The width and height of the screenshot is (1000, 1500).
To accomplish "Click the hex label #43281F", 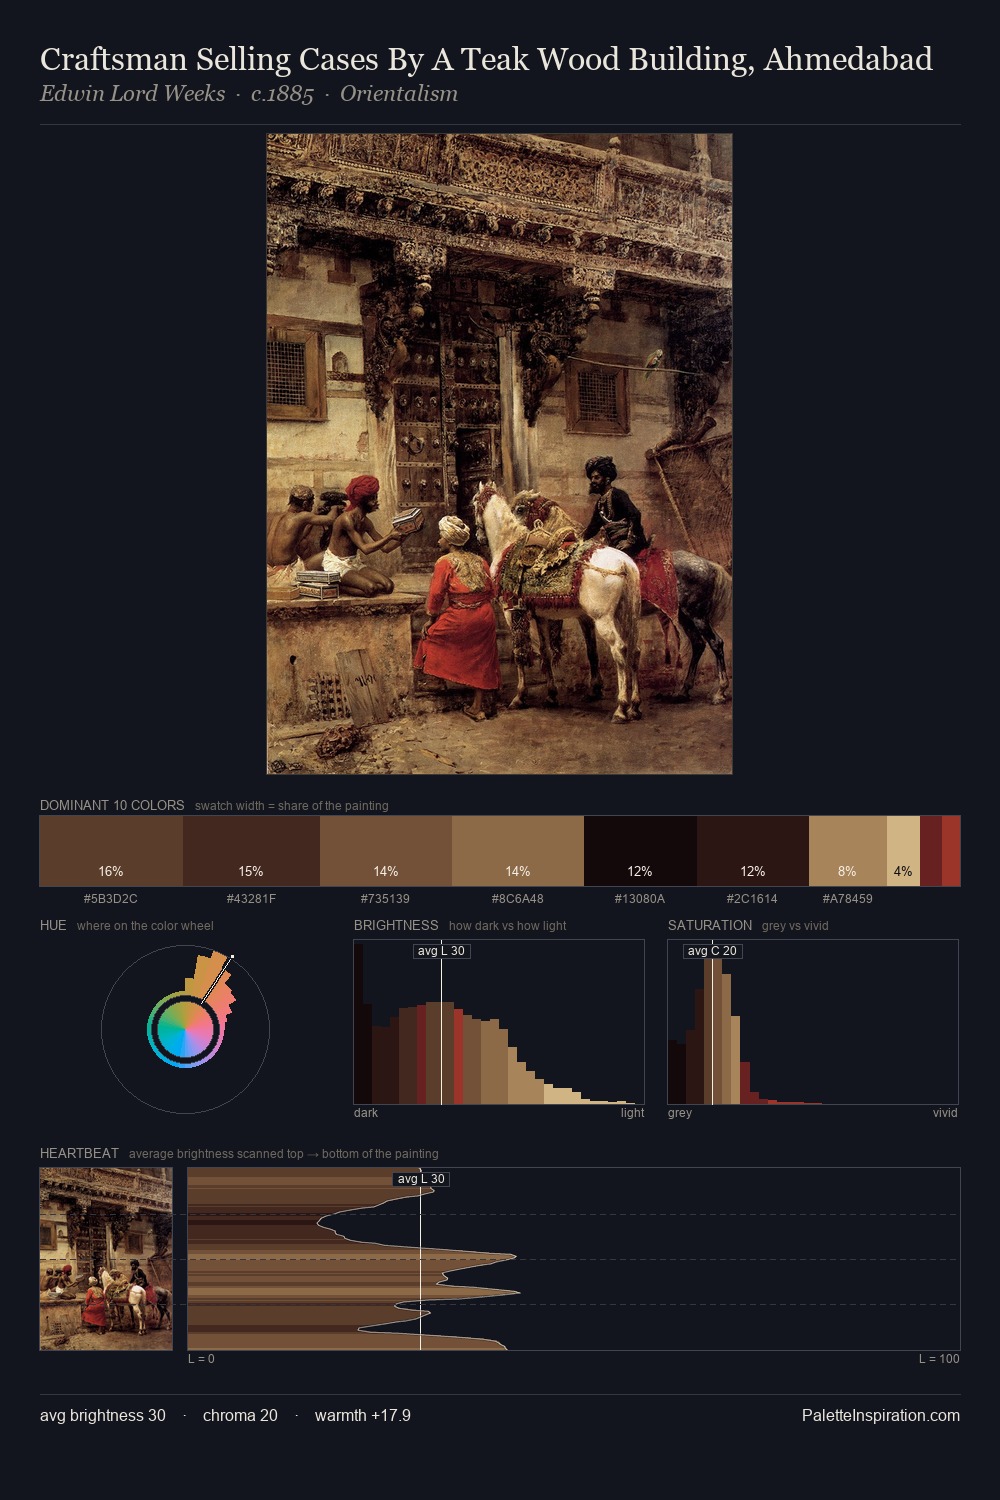I will click(251, 899).
